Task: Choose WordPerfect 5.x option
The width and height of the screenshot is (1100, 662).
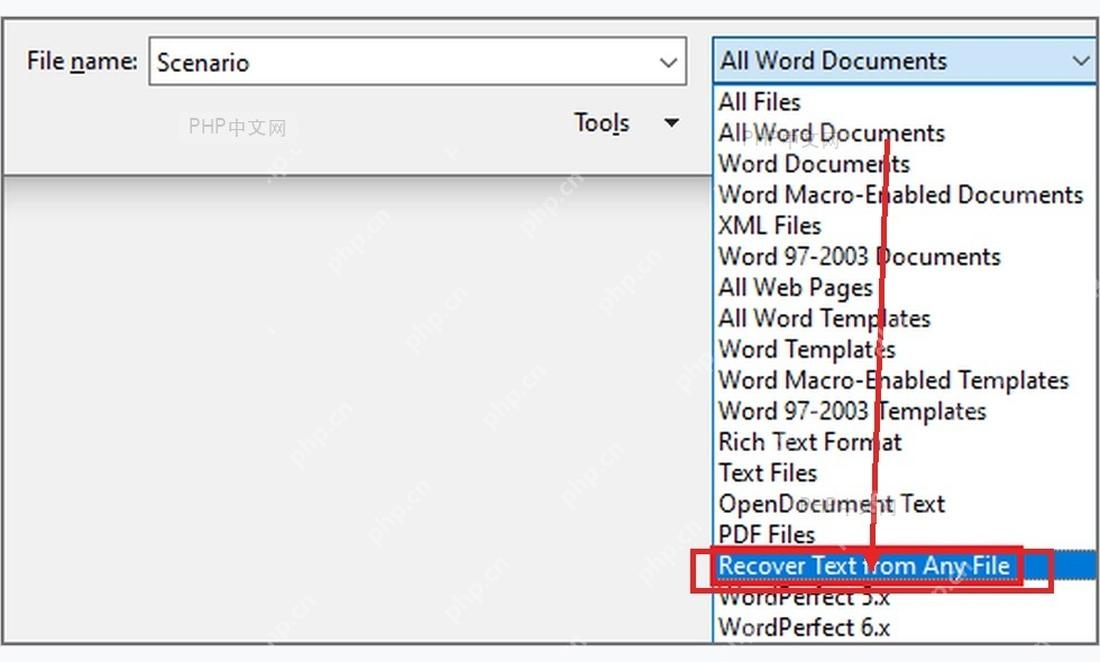Action: coord(905,596)
